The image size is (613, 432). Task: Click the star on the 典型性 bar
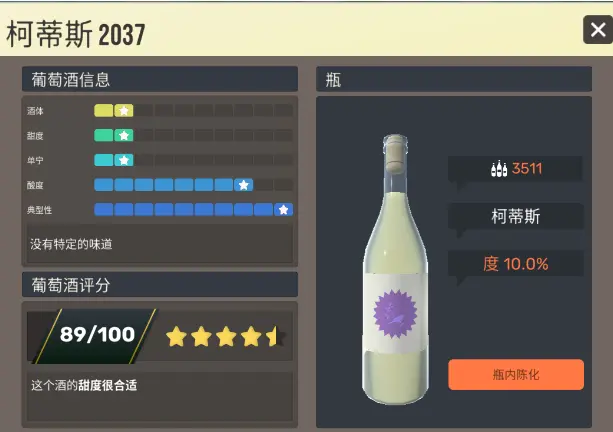(283, 210)
